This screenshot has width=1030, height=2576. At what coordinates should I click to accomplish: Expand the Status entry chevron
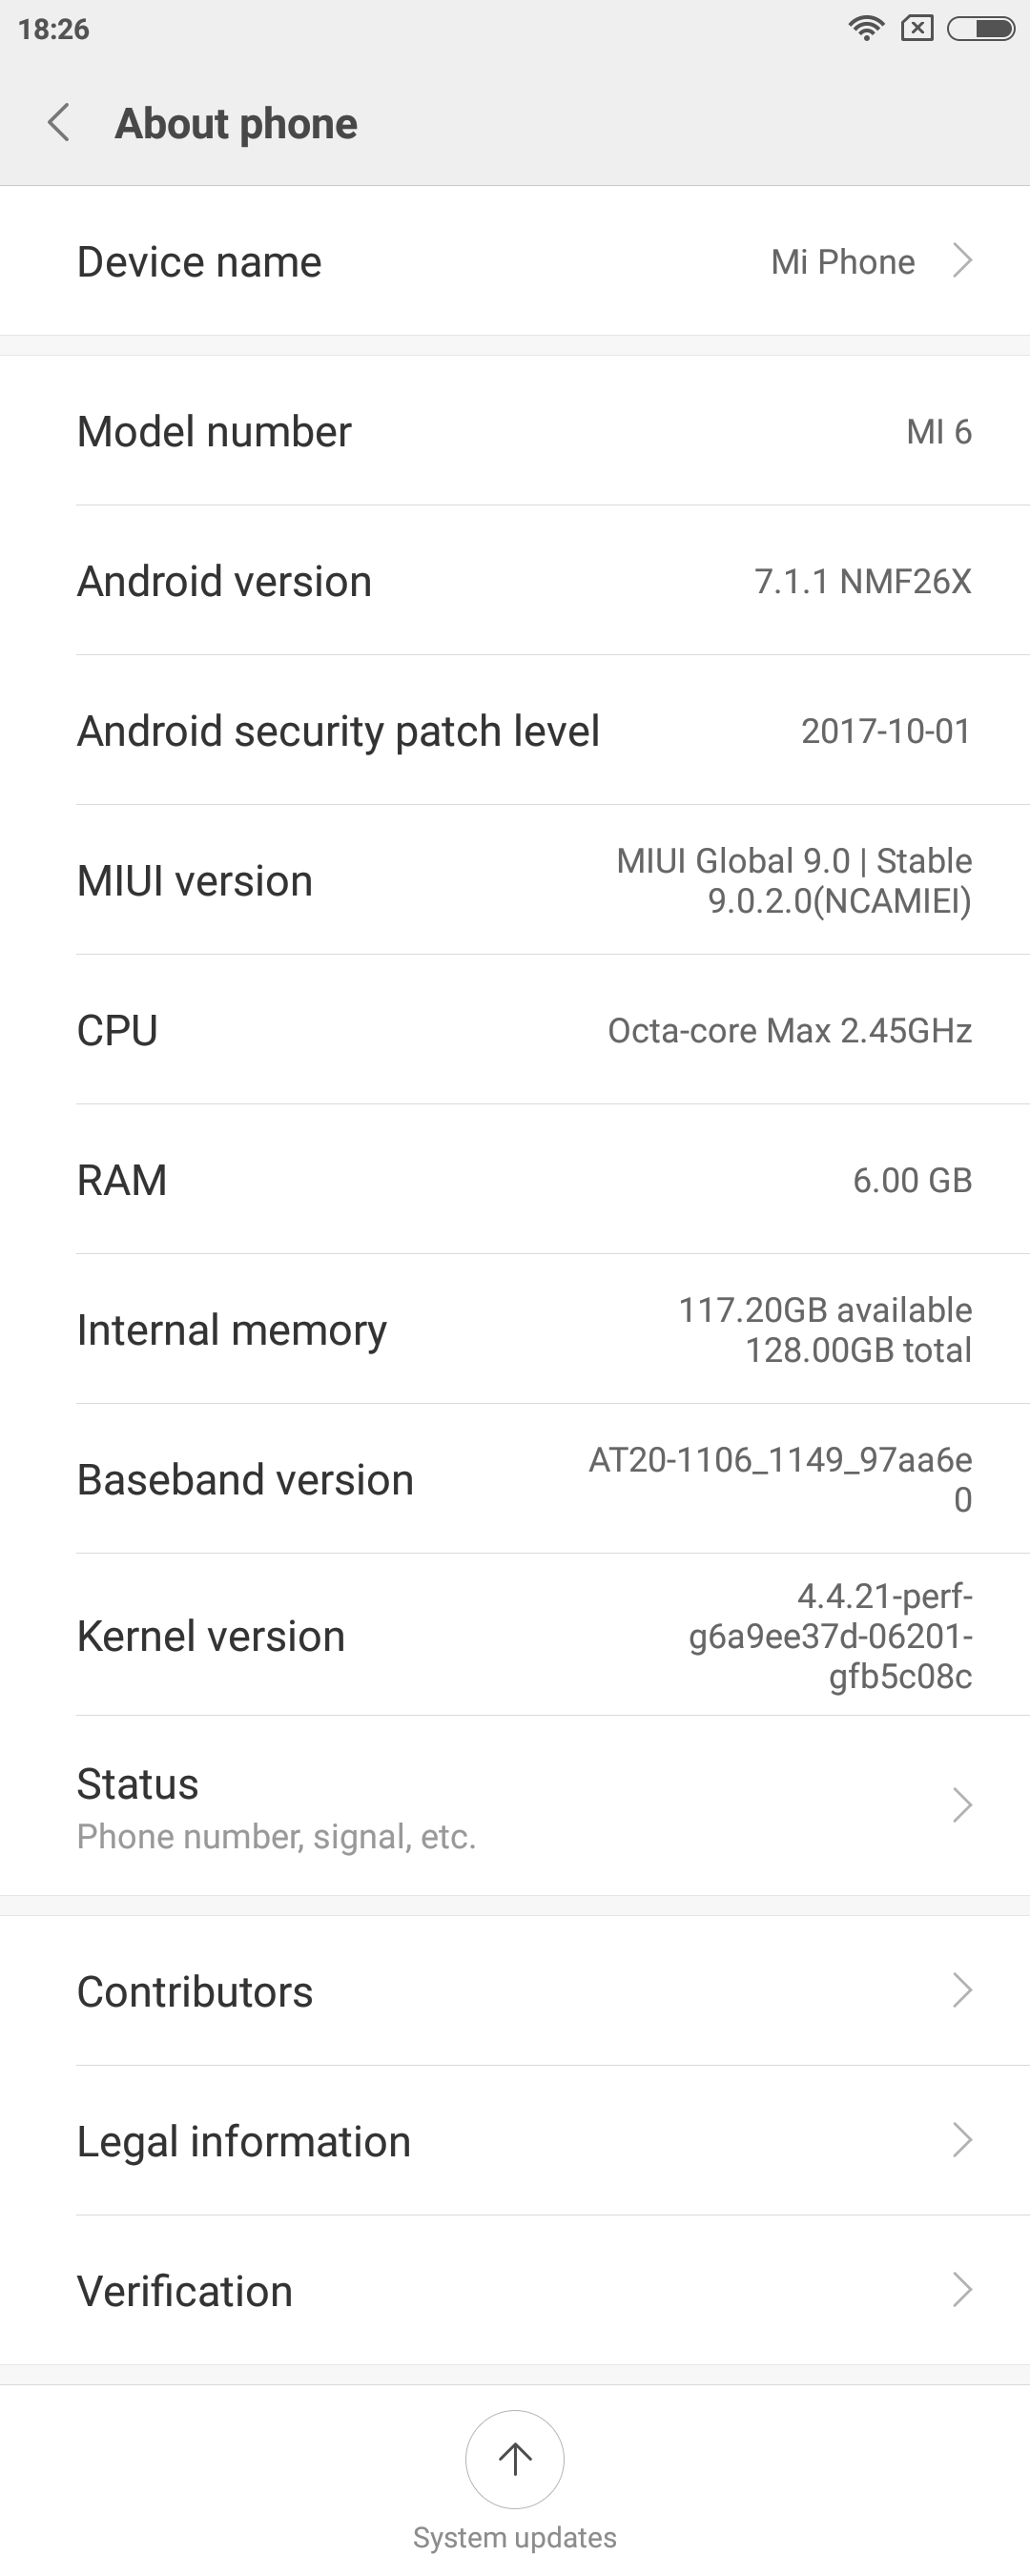click(x=962, y=1805)
